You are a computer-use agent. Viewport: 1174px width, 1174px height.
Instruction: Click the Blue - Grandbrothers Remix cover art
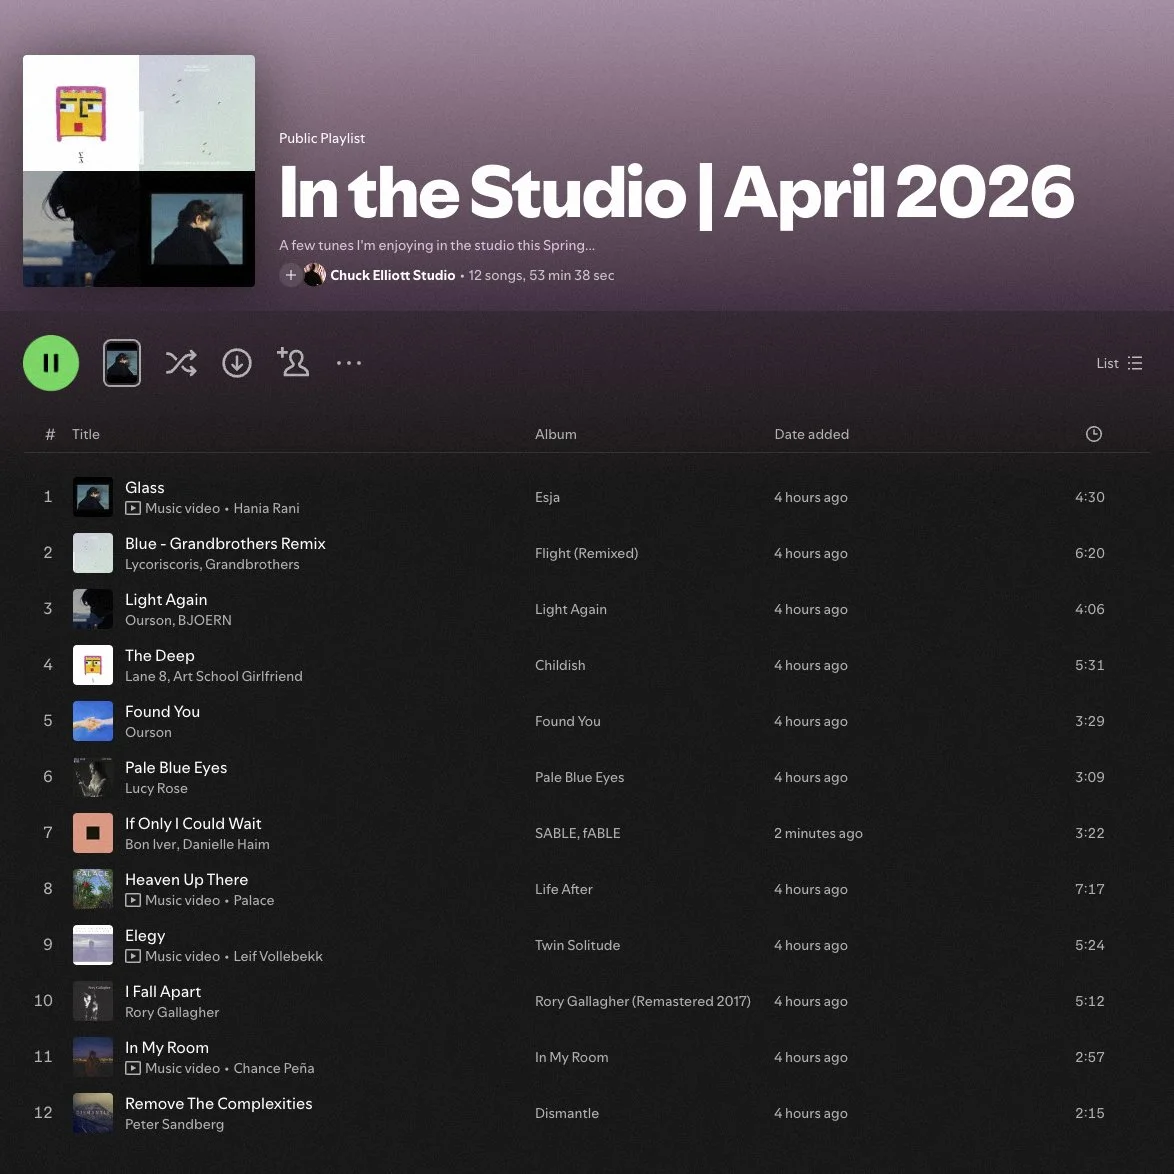tap(93, 553)
